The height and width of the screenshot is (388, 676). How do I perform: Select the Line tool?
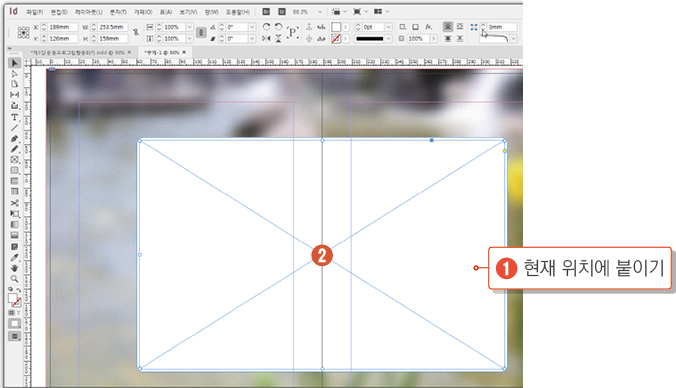[x=14, y=128]
